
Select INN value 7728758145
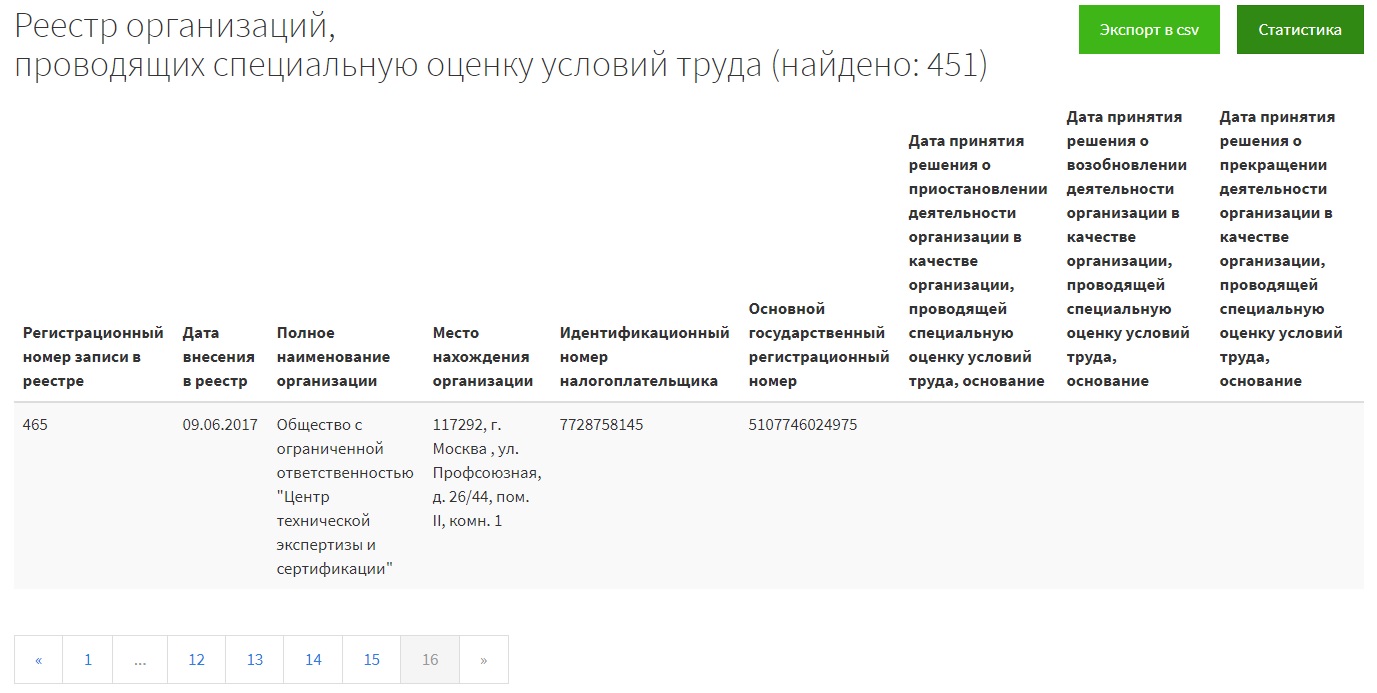coord(602,425)
